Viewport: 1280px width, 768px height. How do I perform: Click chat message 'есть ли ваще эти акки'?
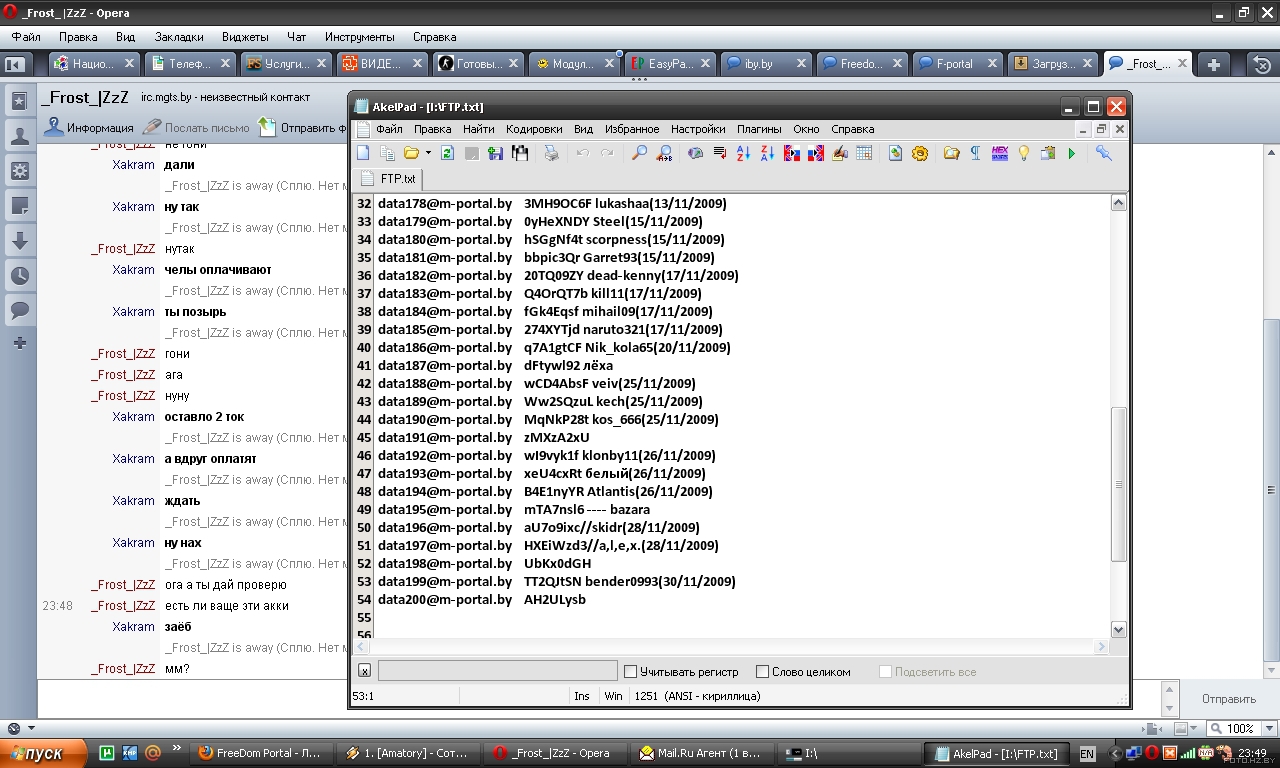(x=227, y=606)
